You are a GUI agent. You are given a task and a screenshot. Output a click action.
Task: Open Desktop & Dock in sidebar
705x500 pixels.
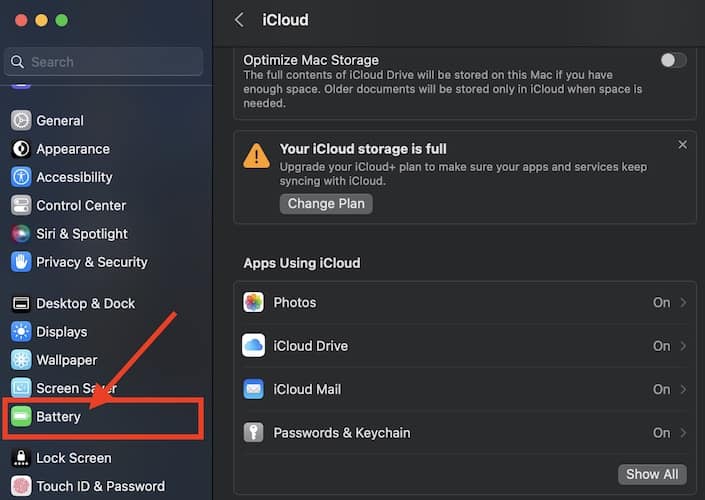85,303
